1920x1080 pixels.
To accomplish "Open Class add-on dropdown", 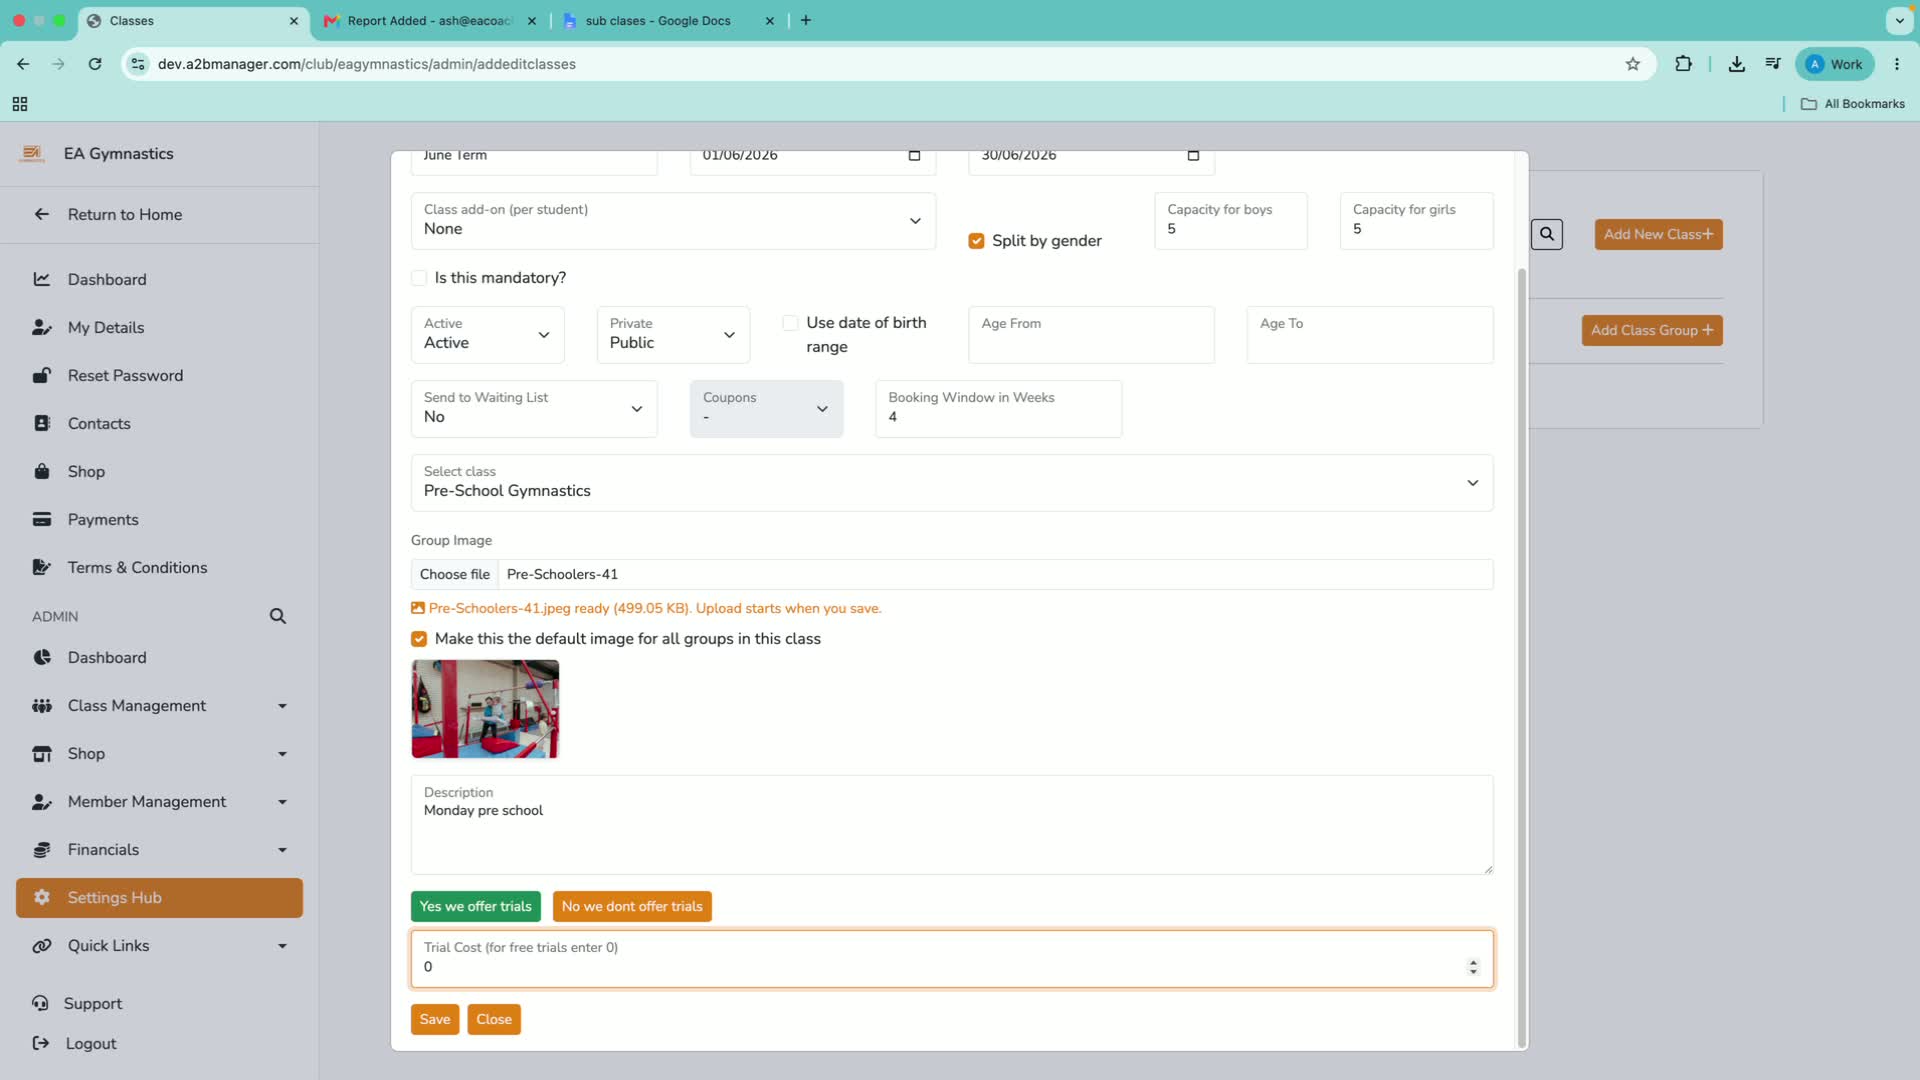I will (673, 221).
